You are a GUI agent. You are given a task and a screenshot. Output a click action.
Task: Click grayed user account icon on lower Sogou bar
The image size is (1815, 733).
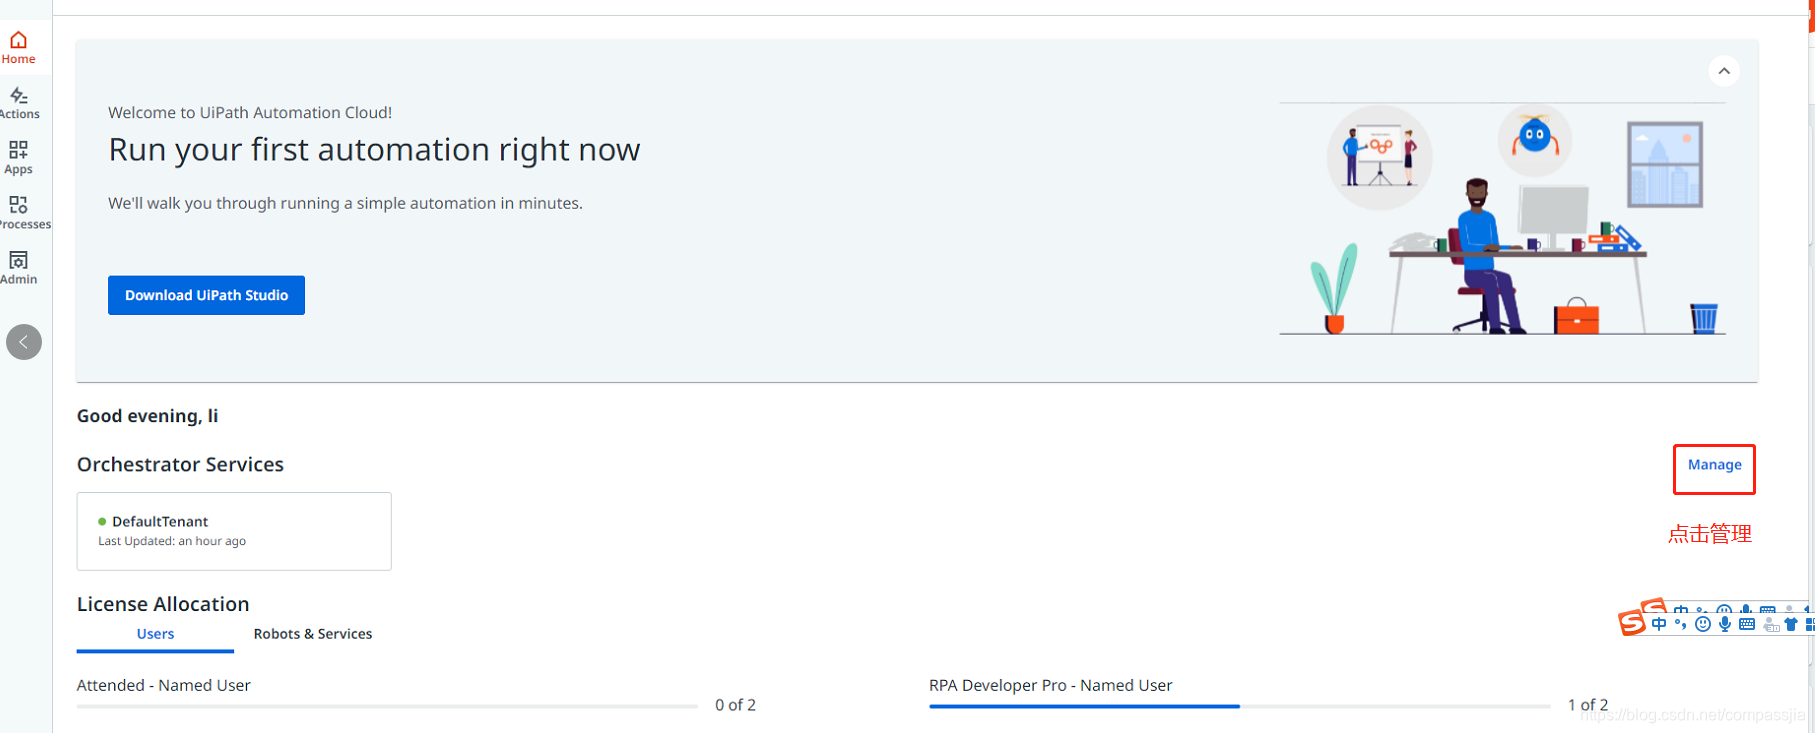1770,625
